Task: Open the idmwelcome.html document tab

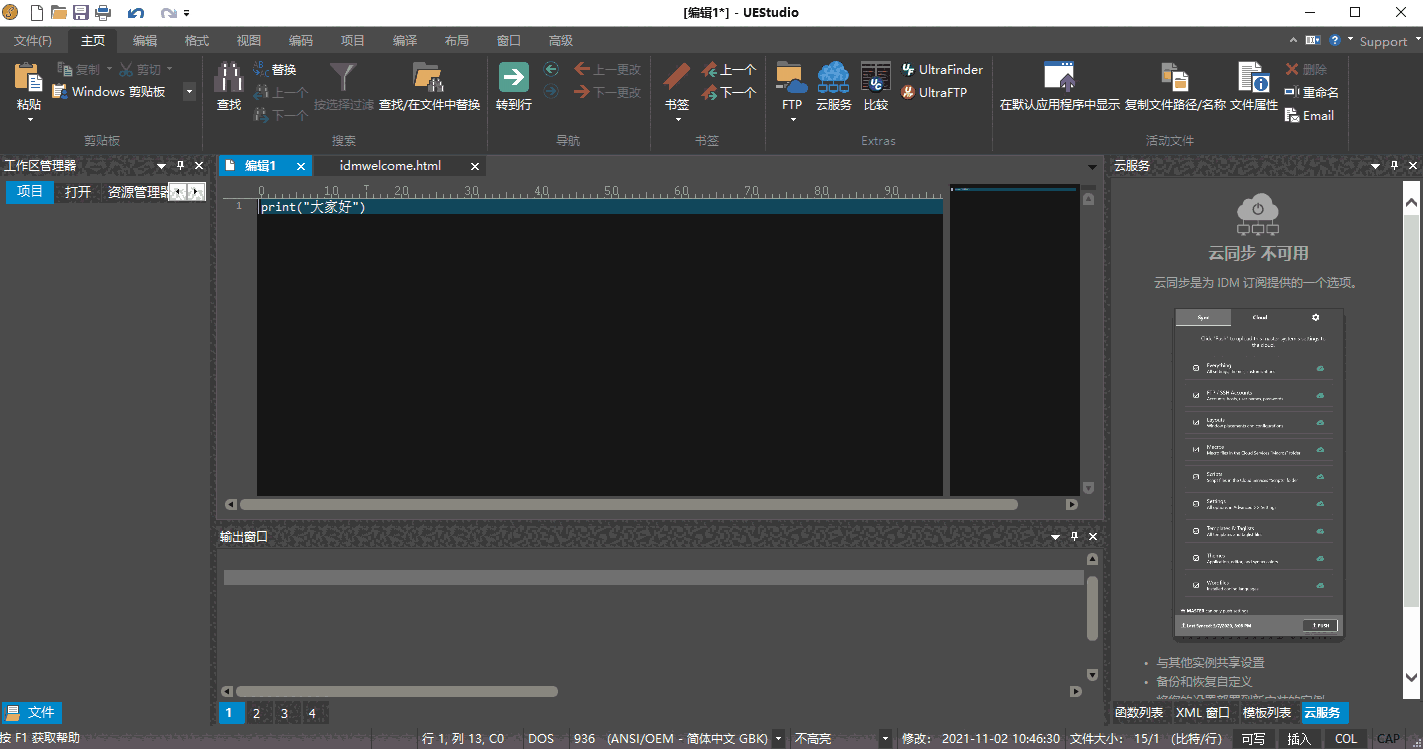Action: pos(389,166)
